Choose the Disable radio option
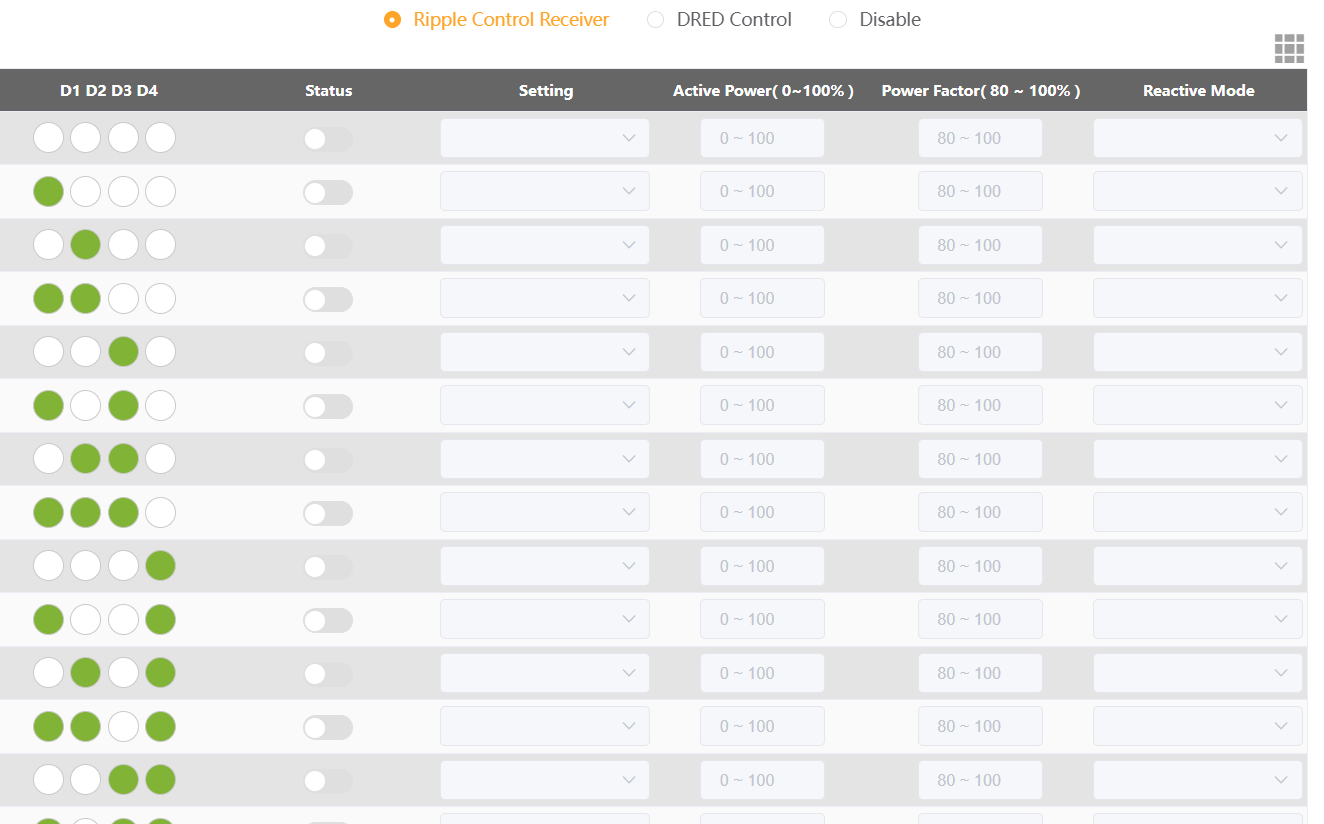Viewport: 1324px width, 824px height. [x=838, y=20]
